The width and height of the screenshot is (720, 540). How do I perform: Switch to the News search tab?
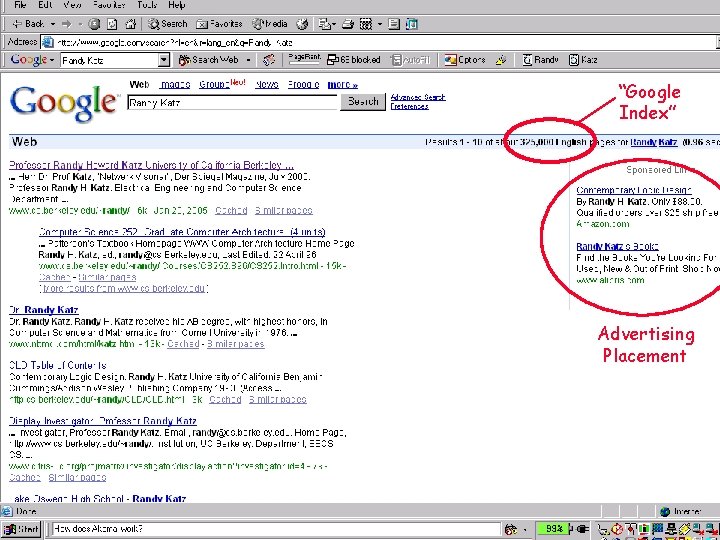pos(267,84)
